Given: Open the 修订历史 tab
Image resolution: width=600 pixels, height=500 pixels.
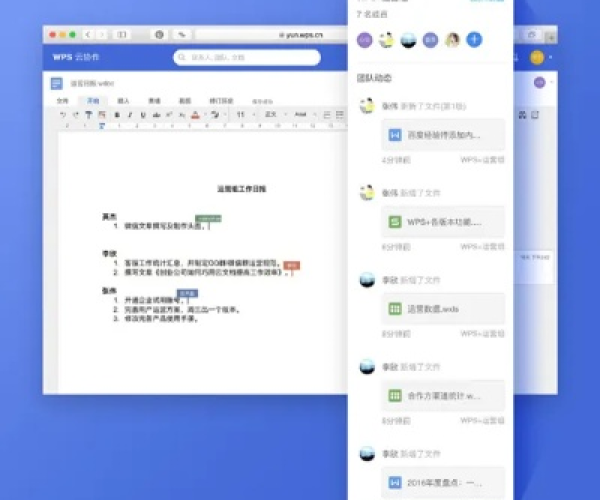Looking at the screenshot, I should pyautogui.click(x=221, y=101).
